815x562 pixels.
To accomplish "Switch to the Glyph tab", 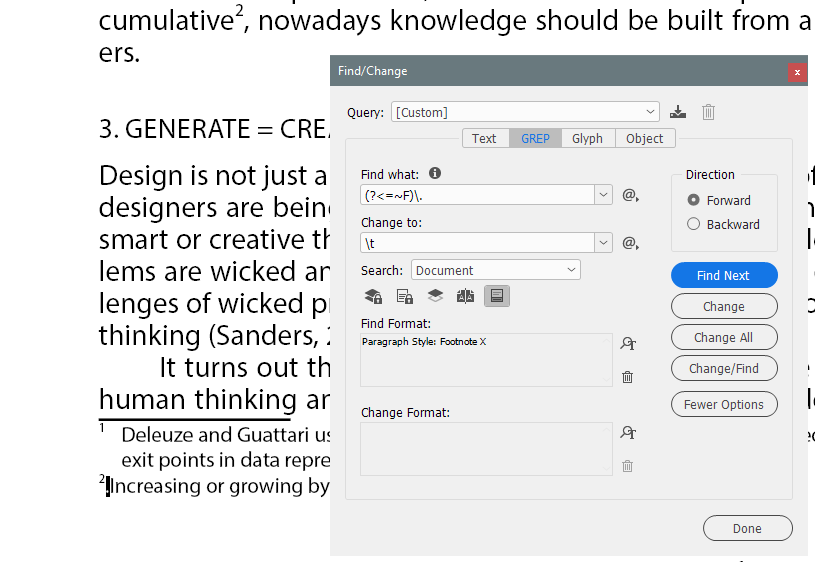I will tap(587, 139).
